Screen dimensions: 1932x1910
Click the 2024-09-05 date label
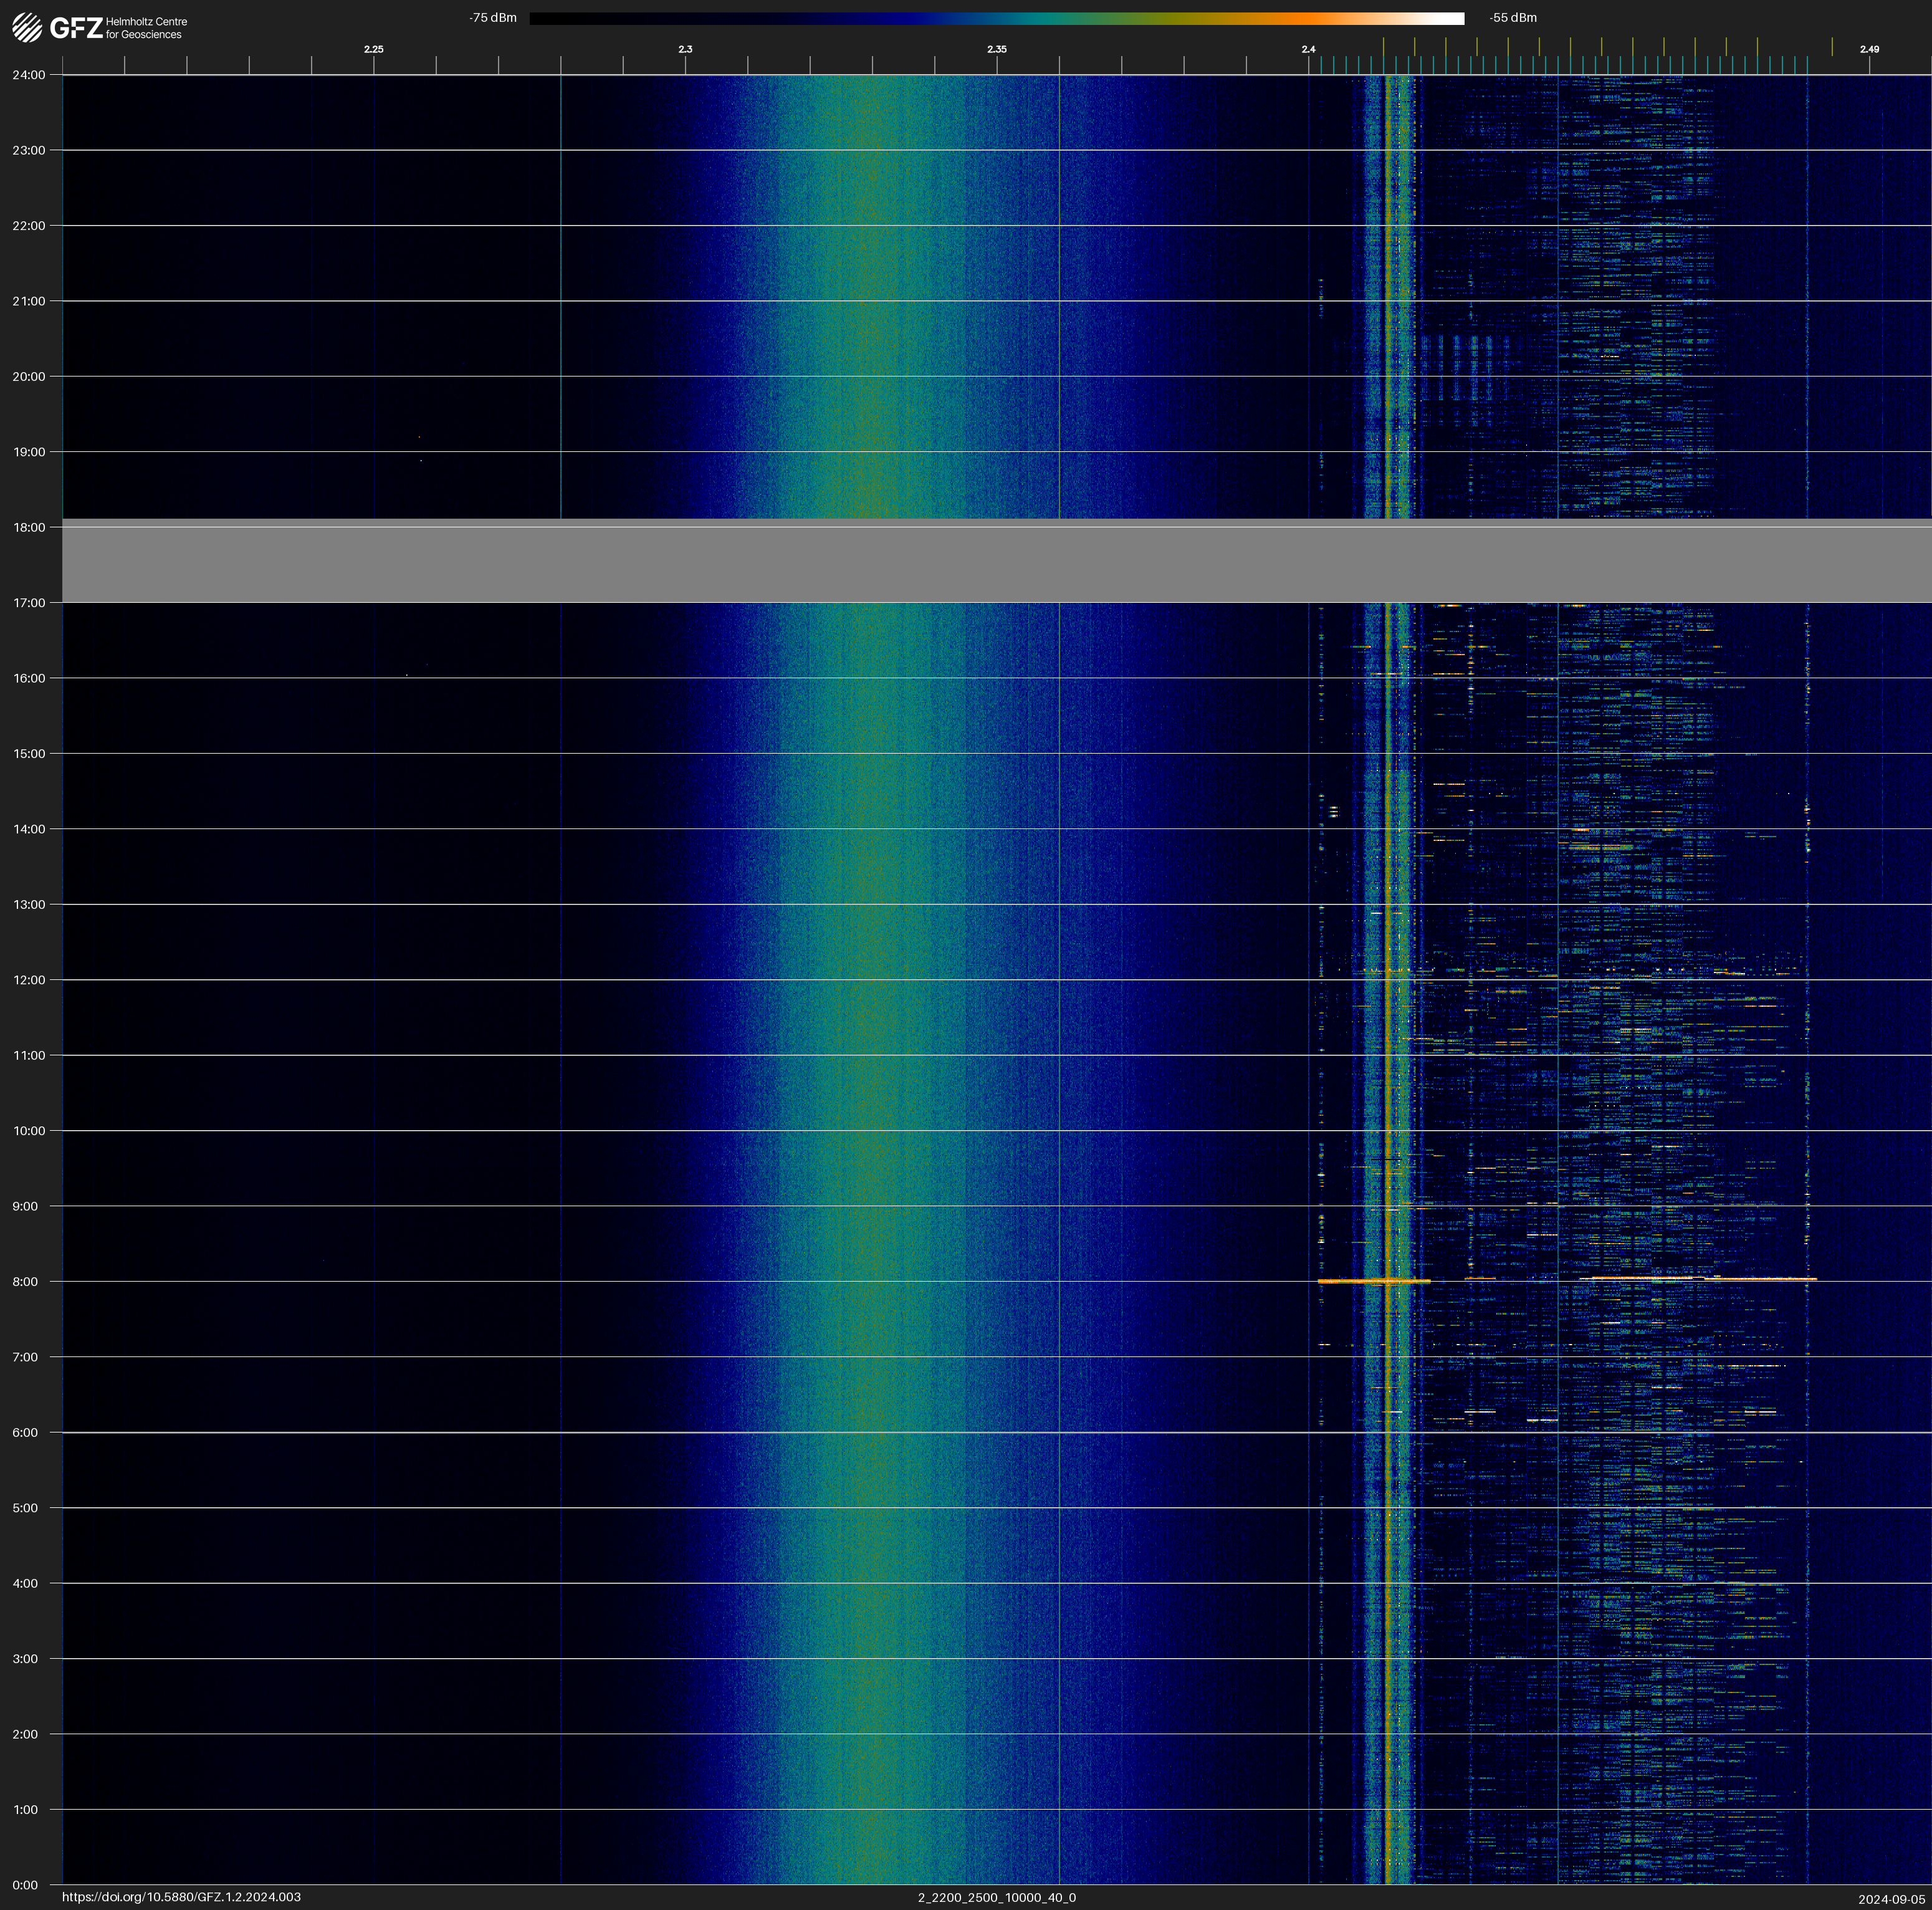pos(1891,1898)
